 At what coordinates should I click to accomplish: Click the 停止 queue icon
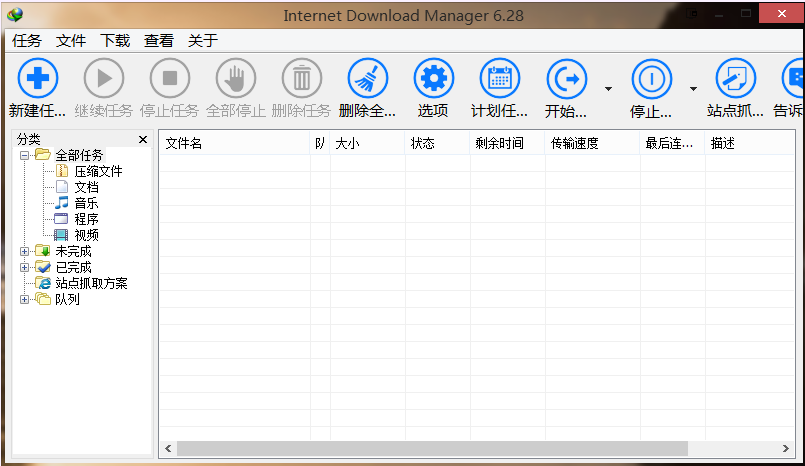651,79
